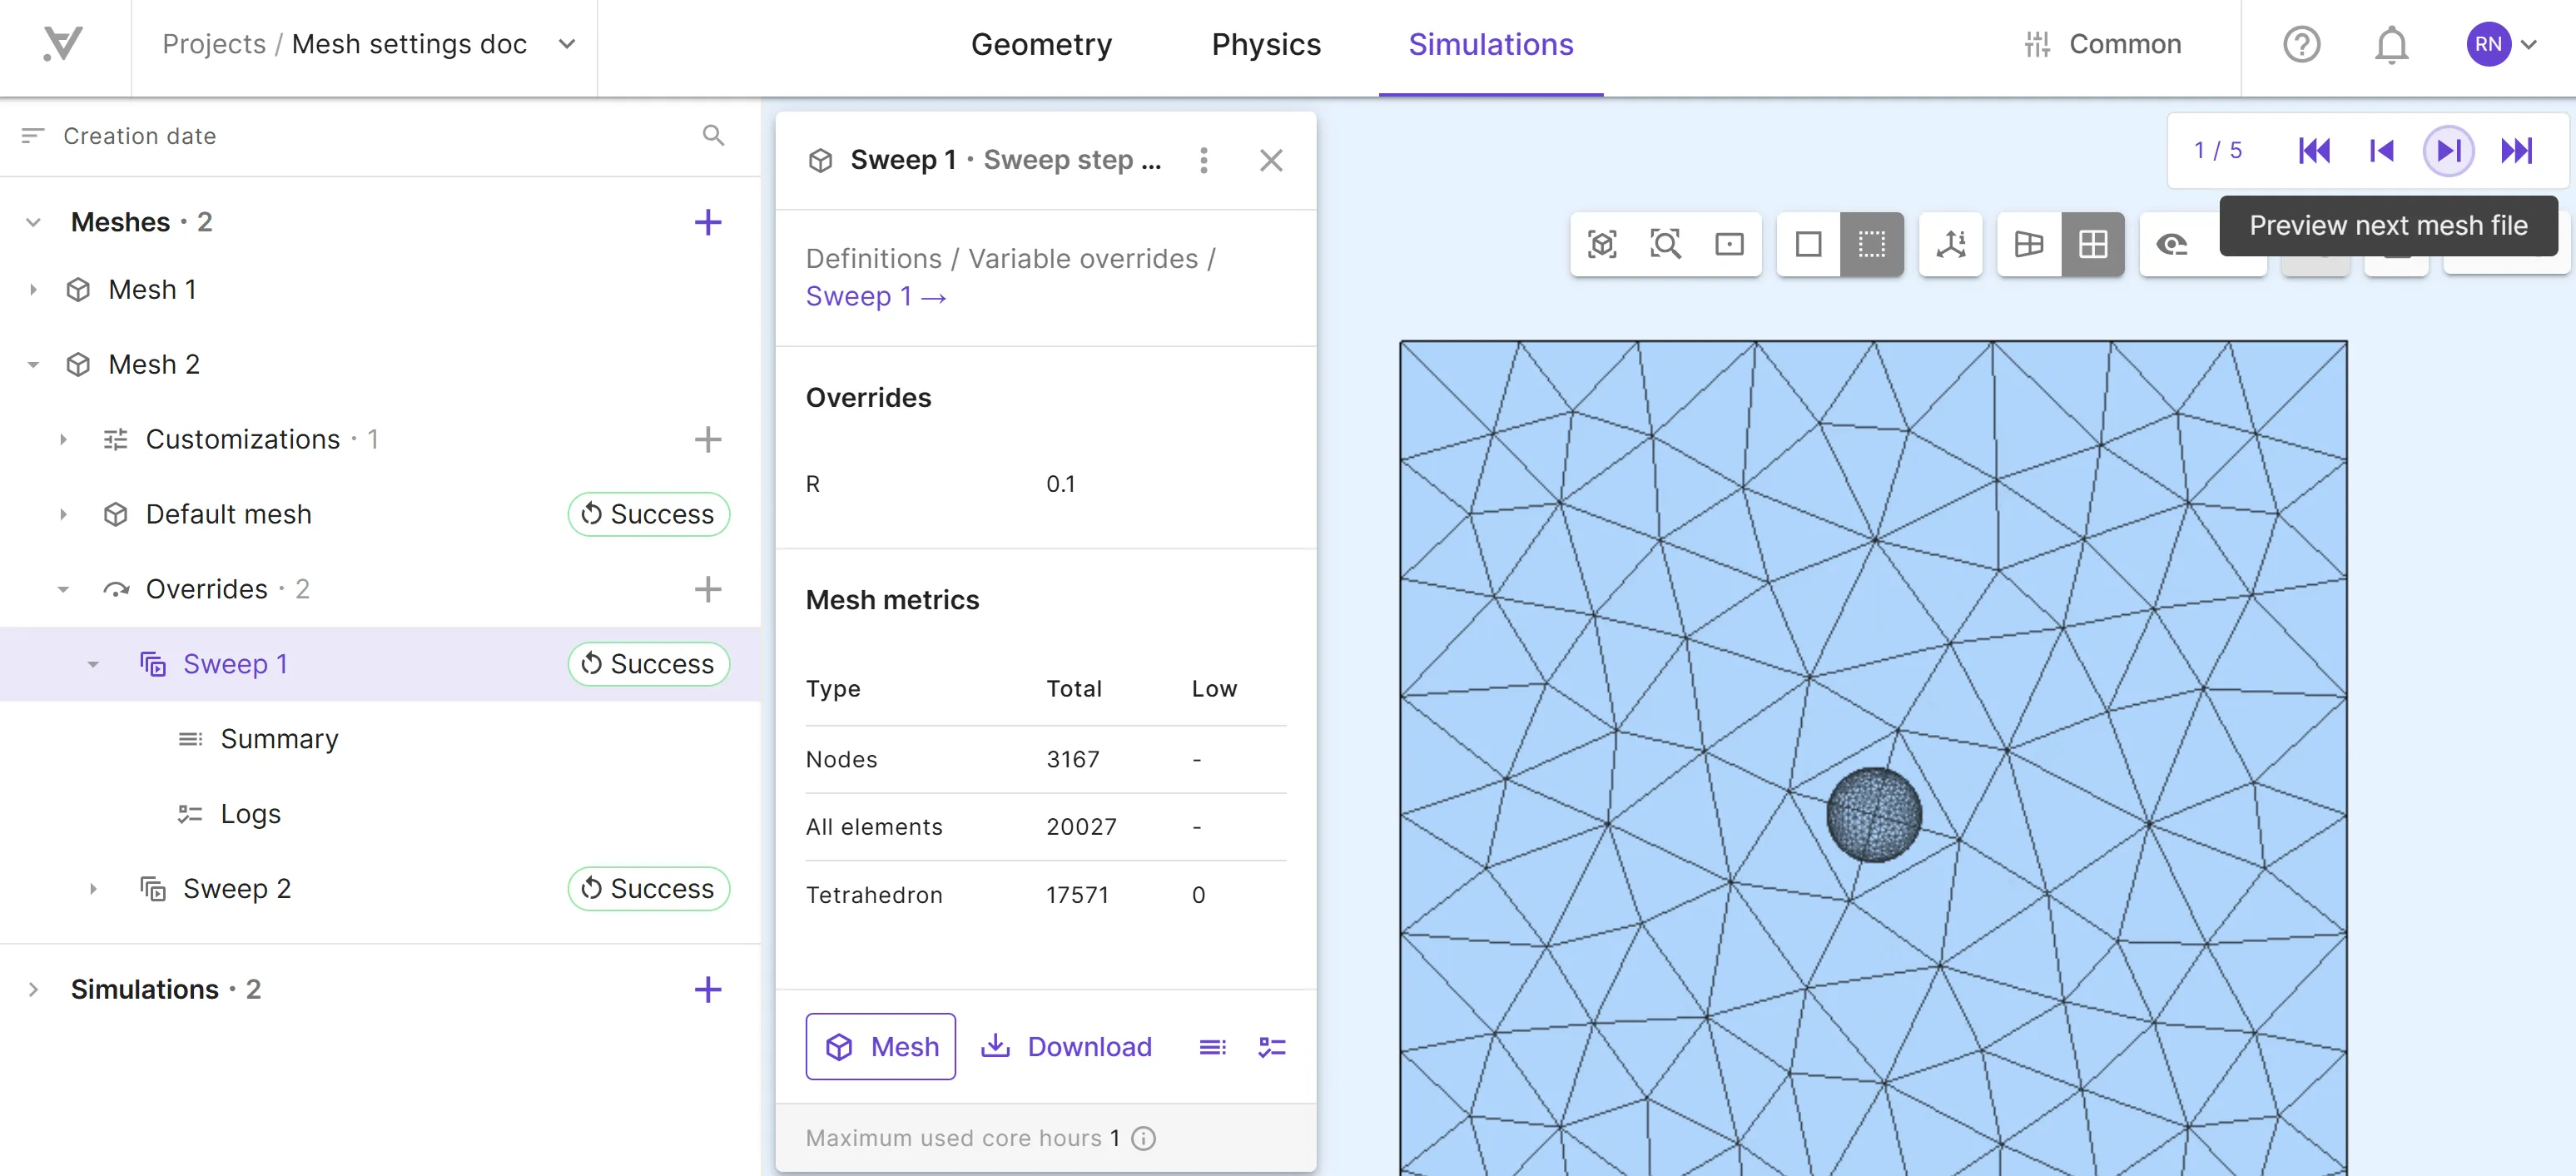Click the search icon in the left panel
The image size is (2576, 1176).
pyautogui.click(x=713, y=135)
